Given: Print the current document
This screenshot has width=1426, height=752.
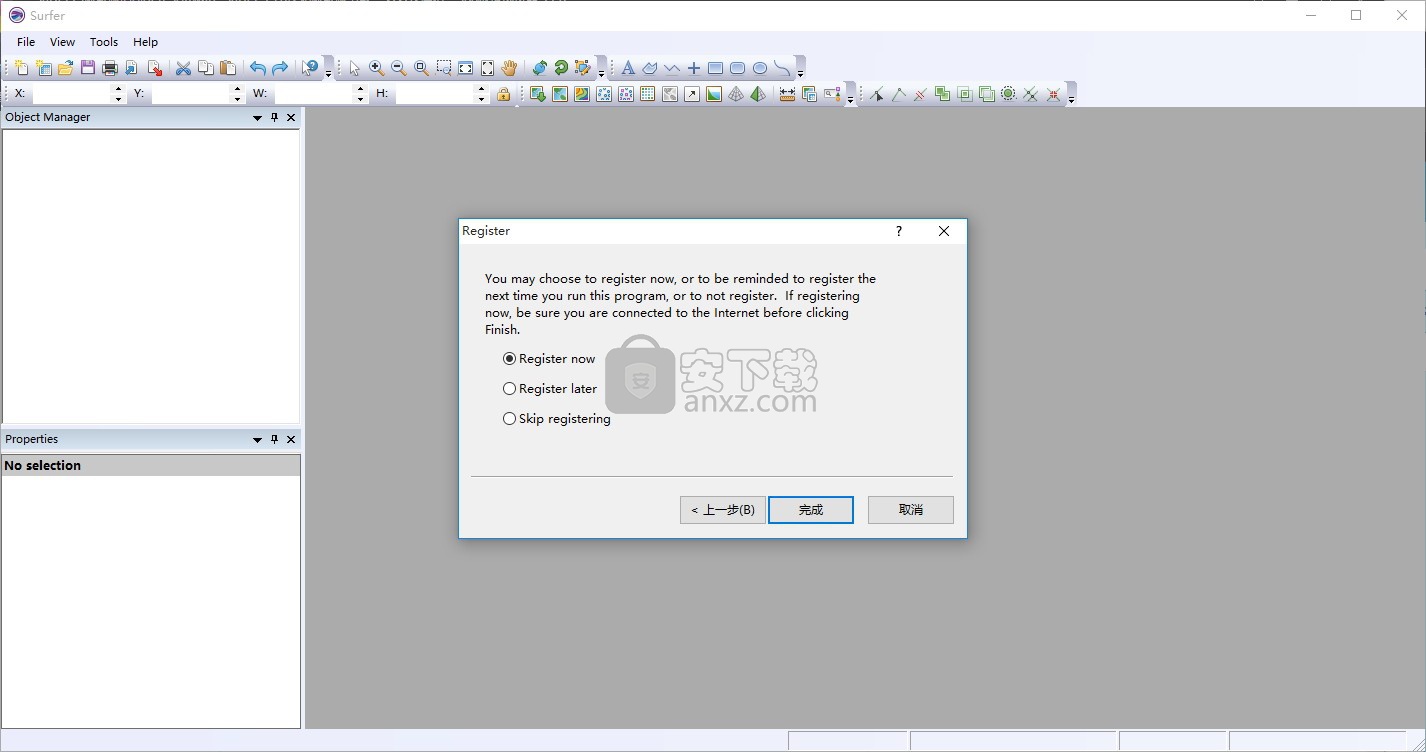Looking at the screenshot, I should pos(110,68).
